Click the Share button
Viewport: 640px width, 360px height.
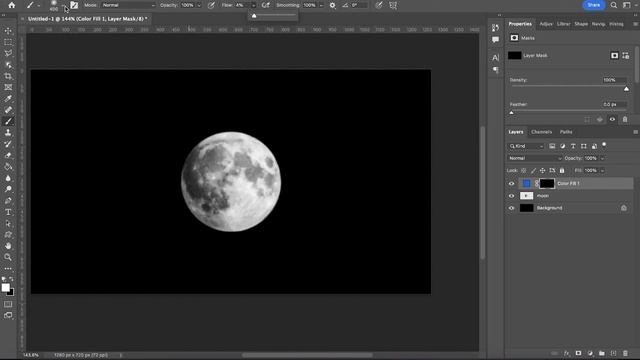(x=593, y=5)
